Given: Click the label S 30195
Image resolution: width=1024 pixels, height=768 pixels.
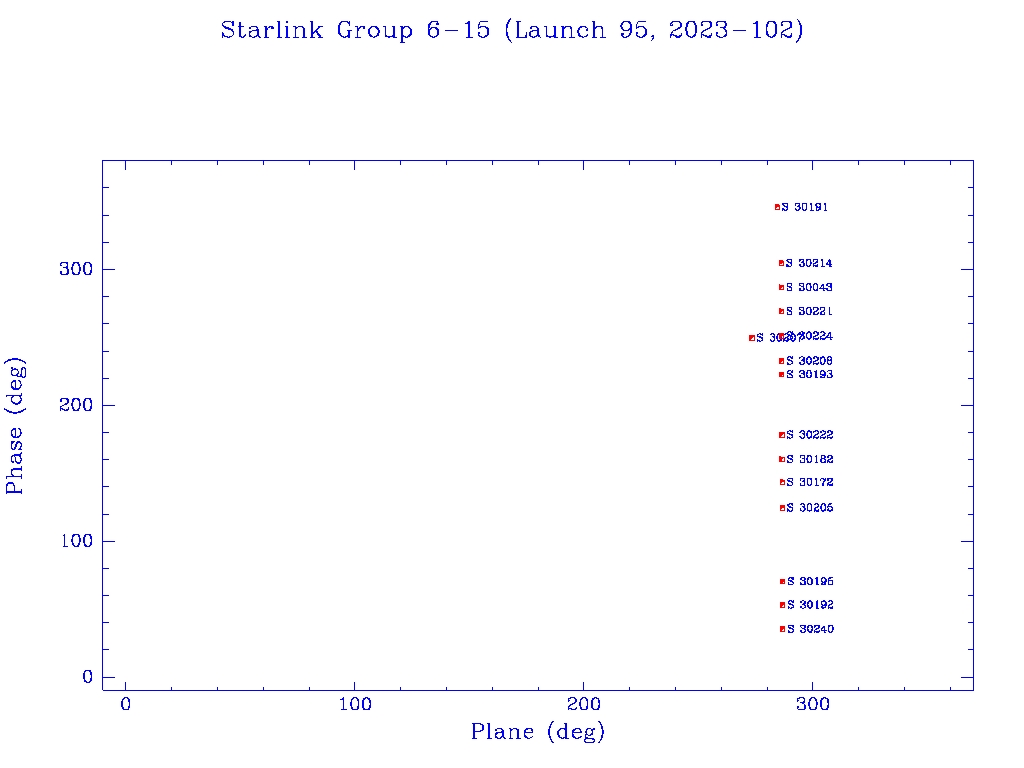Looking at the screenshot, I should point(810,581).
